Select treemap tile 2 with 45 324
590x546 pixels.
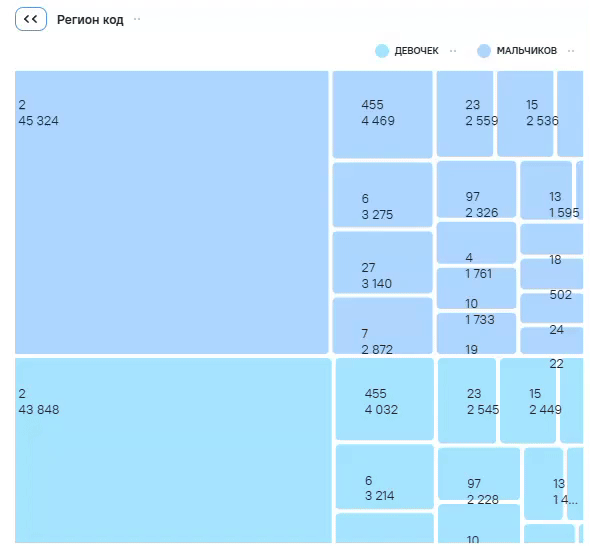click(x=172, y=212)
